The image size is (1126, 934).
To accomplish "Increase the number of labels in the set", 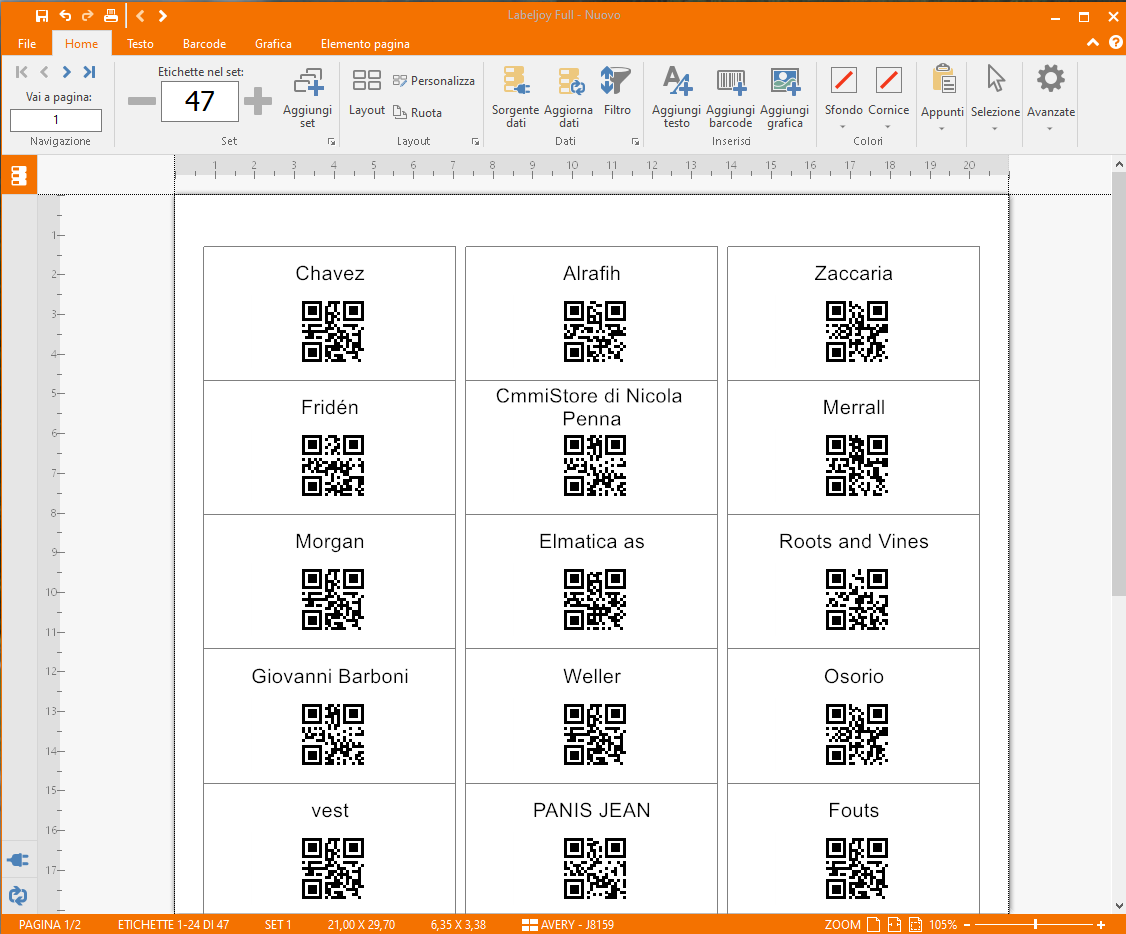I will click(x=258, y=101).
